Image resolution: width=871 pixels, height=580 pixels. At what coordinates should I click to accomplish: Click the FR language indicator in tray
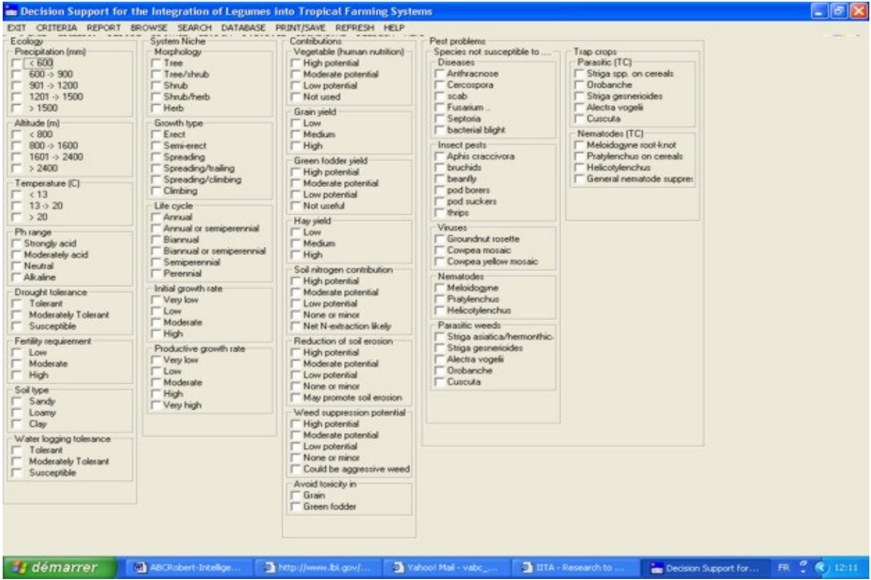(783, 568)
